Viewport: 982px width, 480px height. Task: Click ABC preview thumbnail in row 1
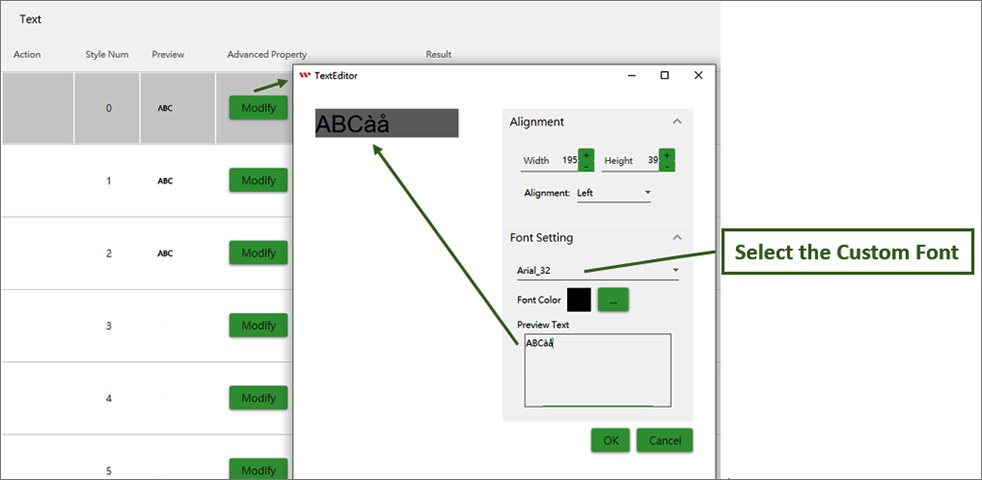165,180
